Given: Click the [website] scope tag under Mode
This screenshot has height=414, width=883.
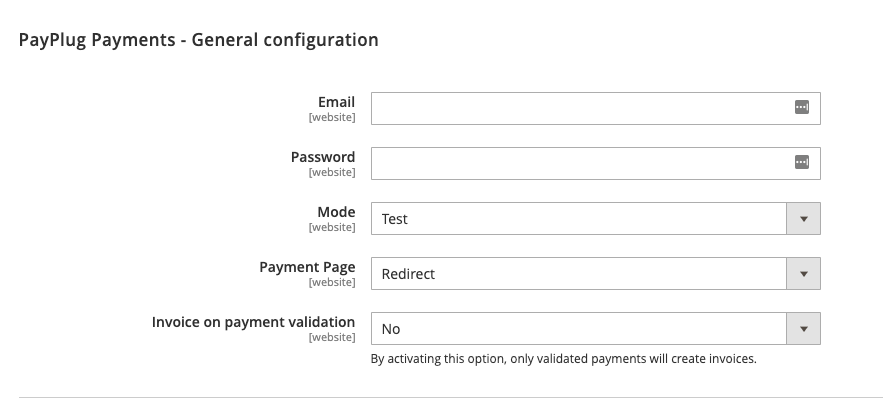Looking at the screenshot, I should 332,227.
